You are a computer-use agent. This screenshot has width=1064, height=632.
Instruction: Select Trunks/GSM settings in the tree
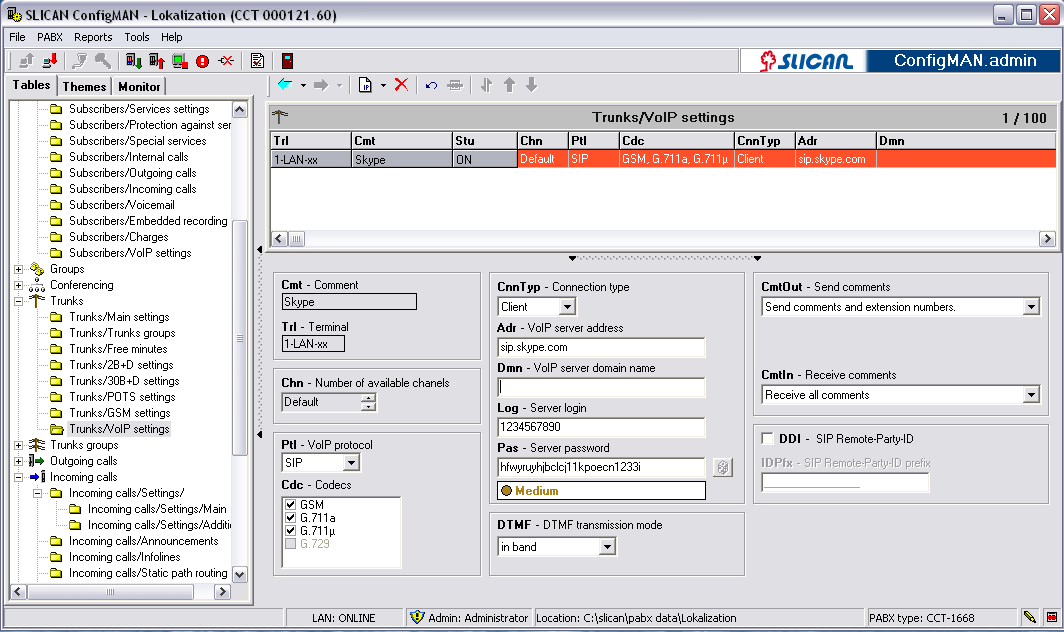[x=119, y=413]
